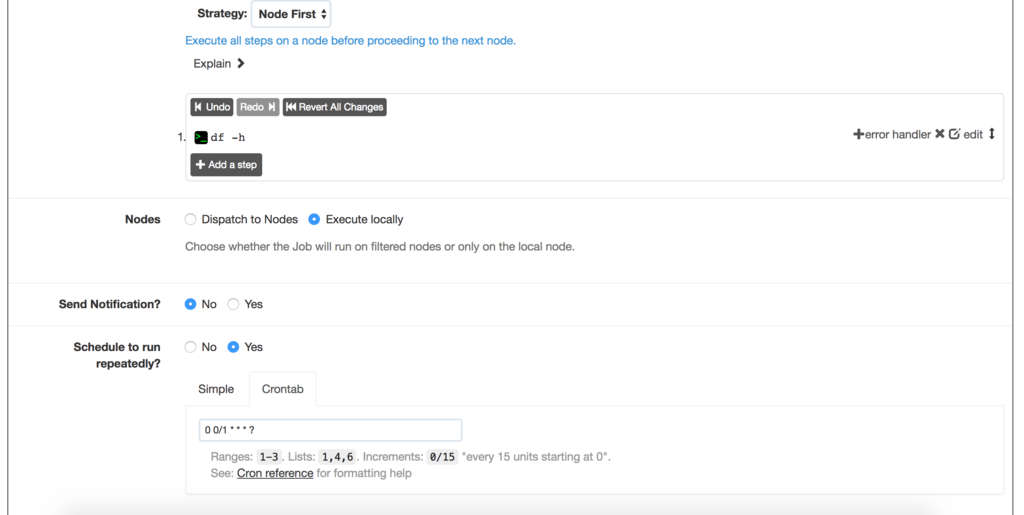Image resolution: width=1024 pixels, height=515 pixels.
Task: Click Undo in the workflow toolbar
Action: [212, 107]
